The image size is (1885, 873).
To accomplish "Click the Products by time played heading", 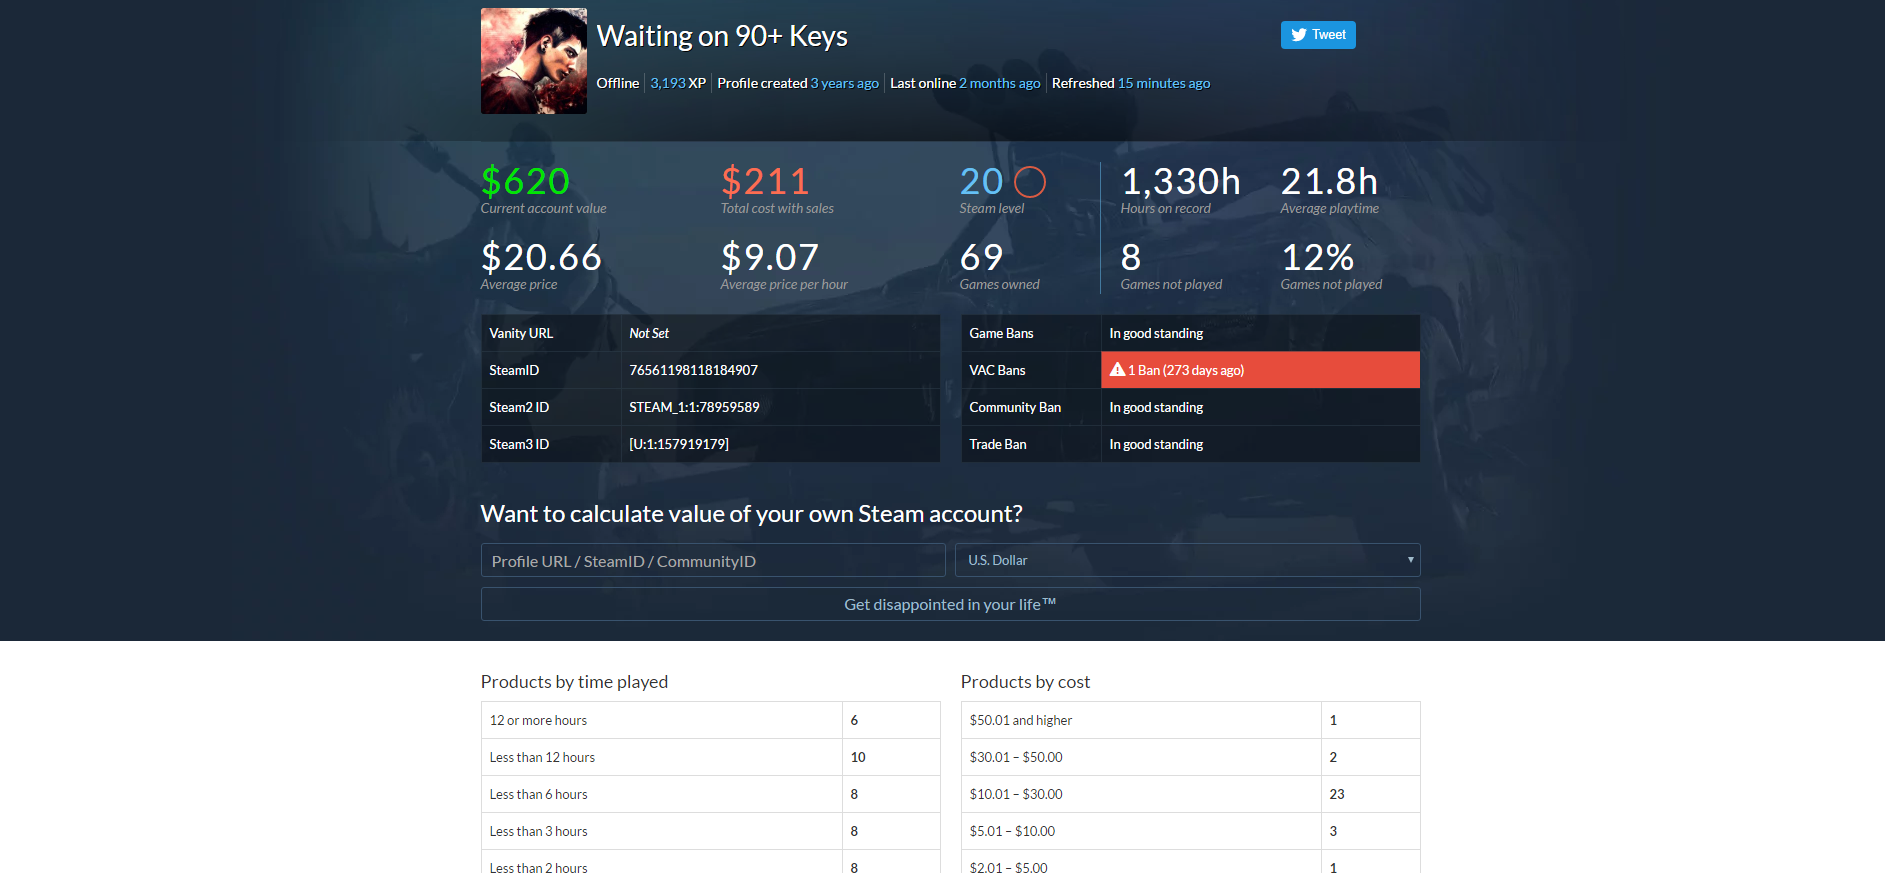I will [x=574, y=682].
